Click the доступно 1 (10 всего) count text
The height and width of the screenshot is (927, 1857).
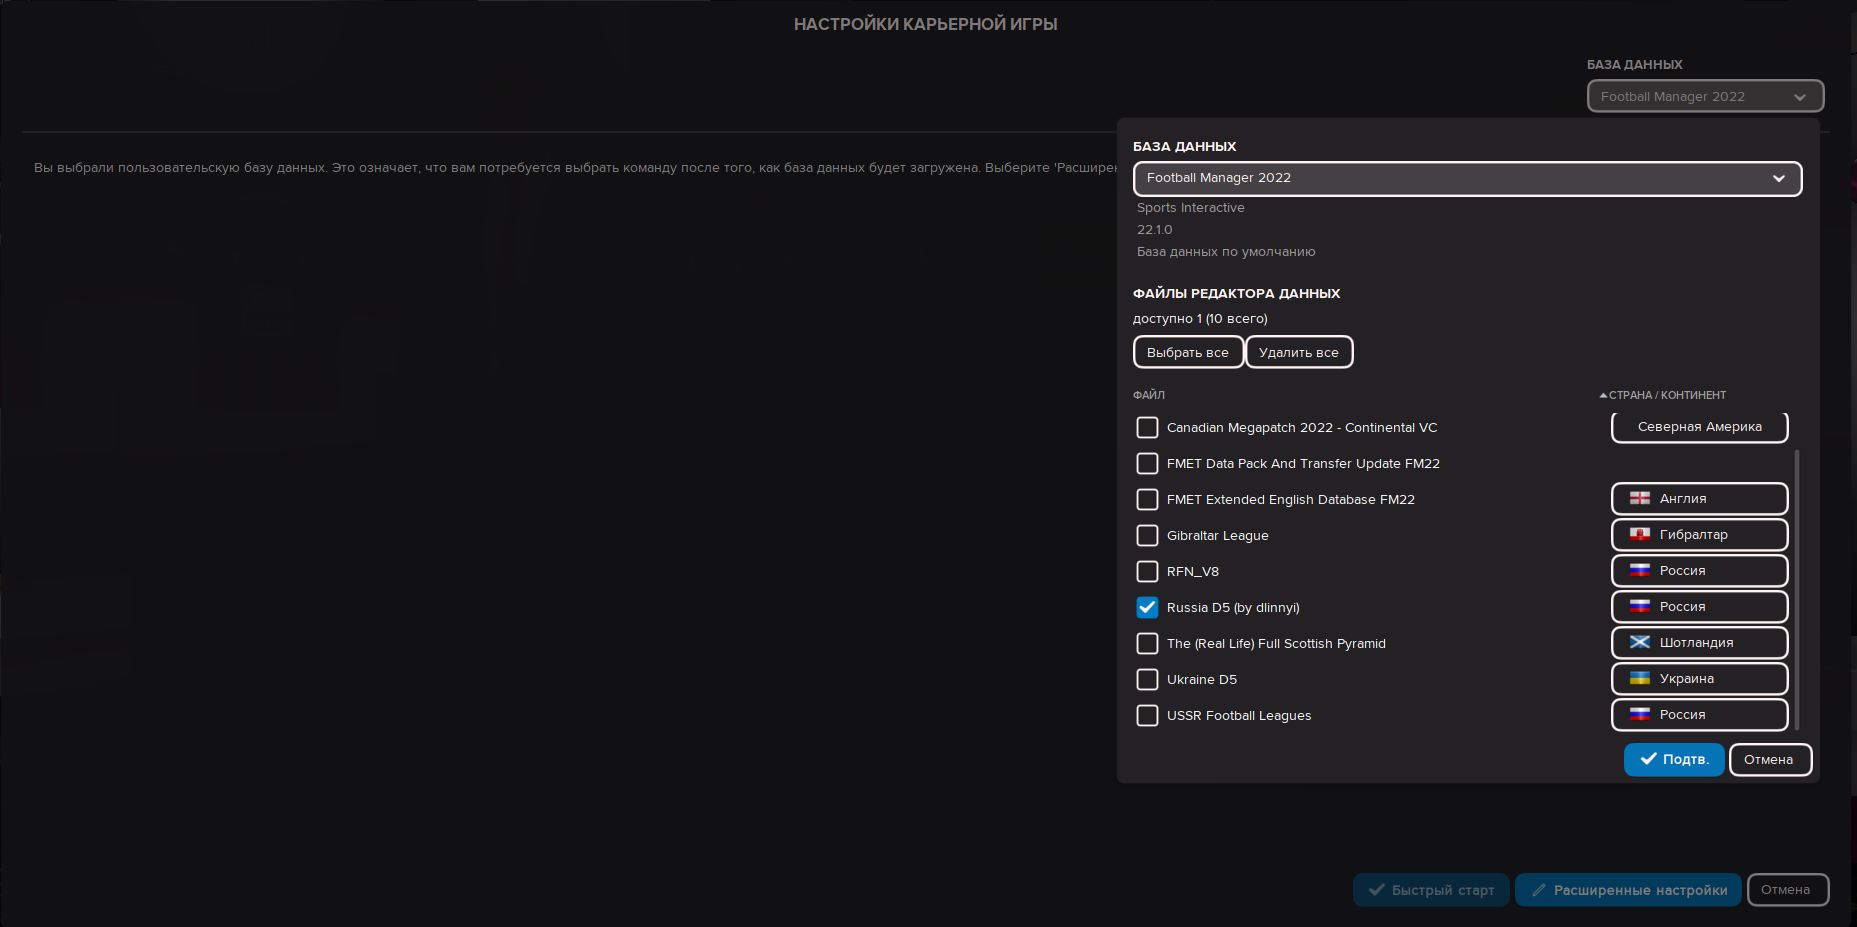pyautogui.click(x=1200, y=319)
